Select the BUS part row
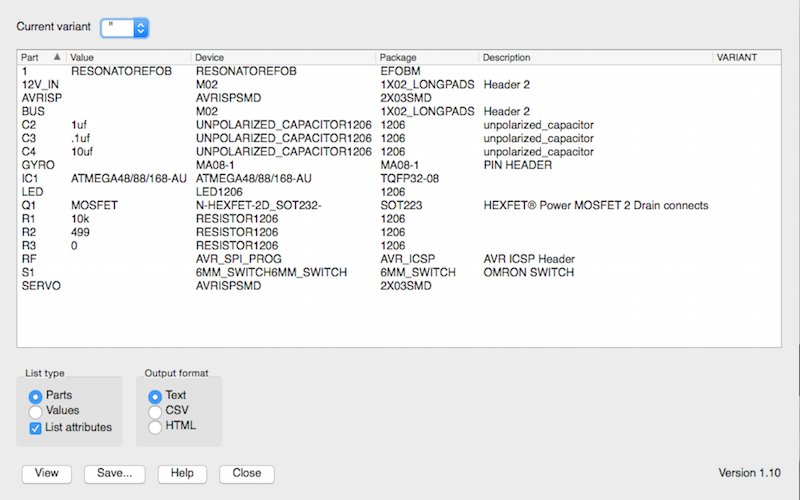This screenshot has height=500, width=800. [399, 111]
